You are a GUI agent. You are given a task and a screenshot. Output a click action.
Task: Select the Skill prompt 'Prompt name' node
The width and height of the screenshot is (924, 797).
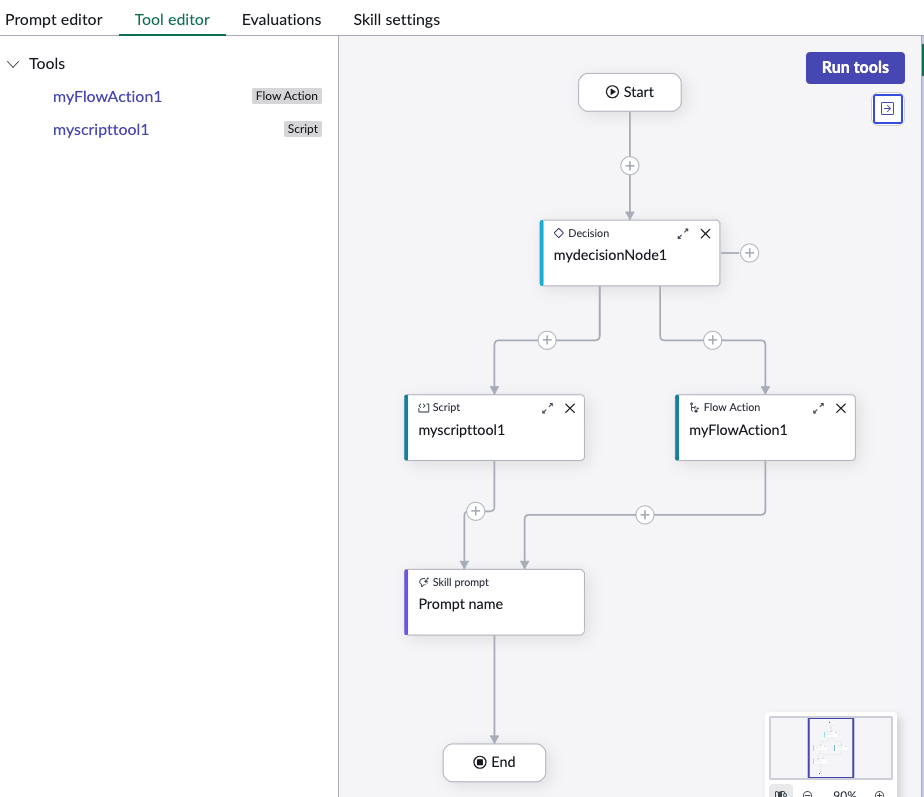click(x=494, y=602)
